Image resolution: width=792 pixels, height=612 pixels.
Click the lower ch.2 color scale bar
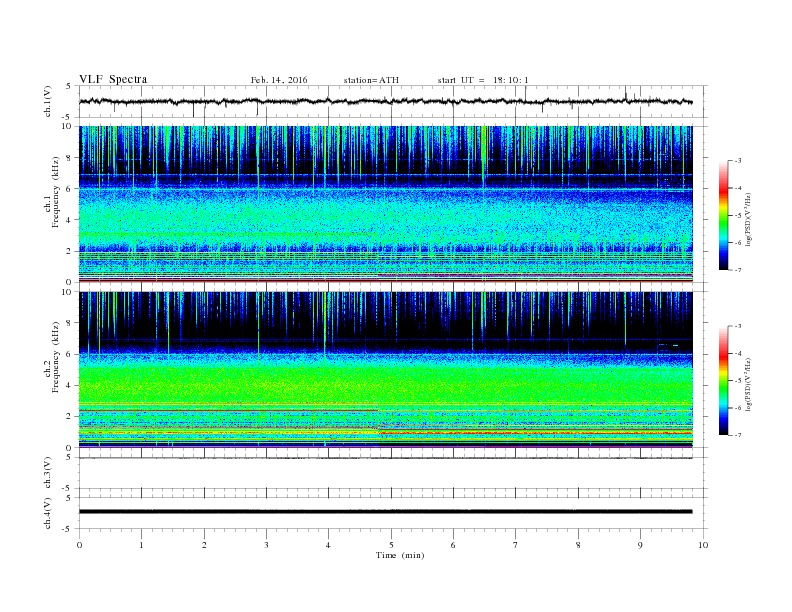tap(723, 380)
